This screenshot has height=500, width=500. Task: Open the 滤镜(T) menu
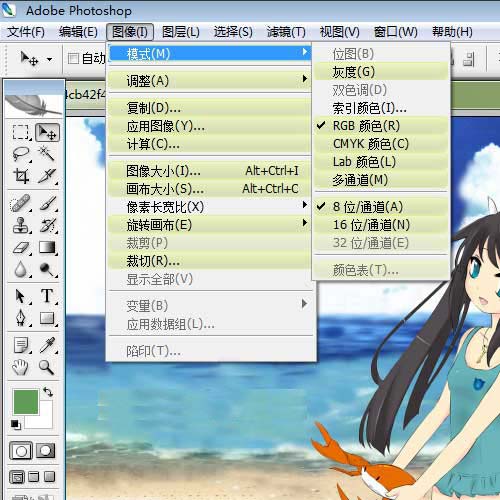(x=286, y=32)
